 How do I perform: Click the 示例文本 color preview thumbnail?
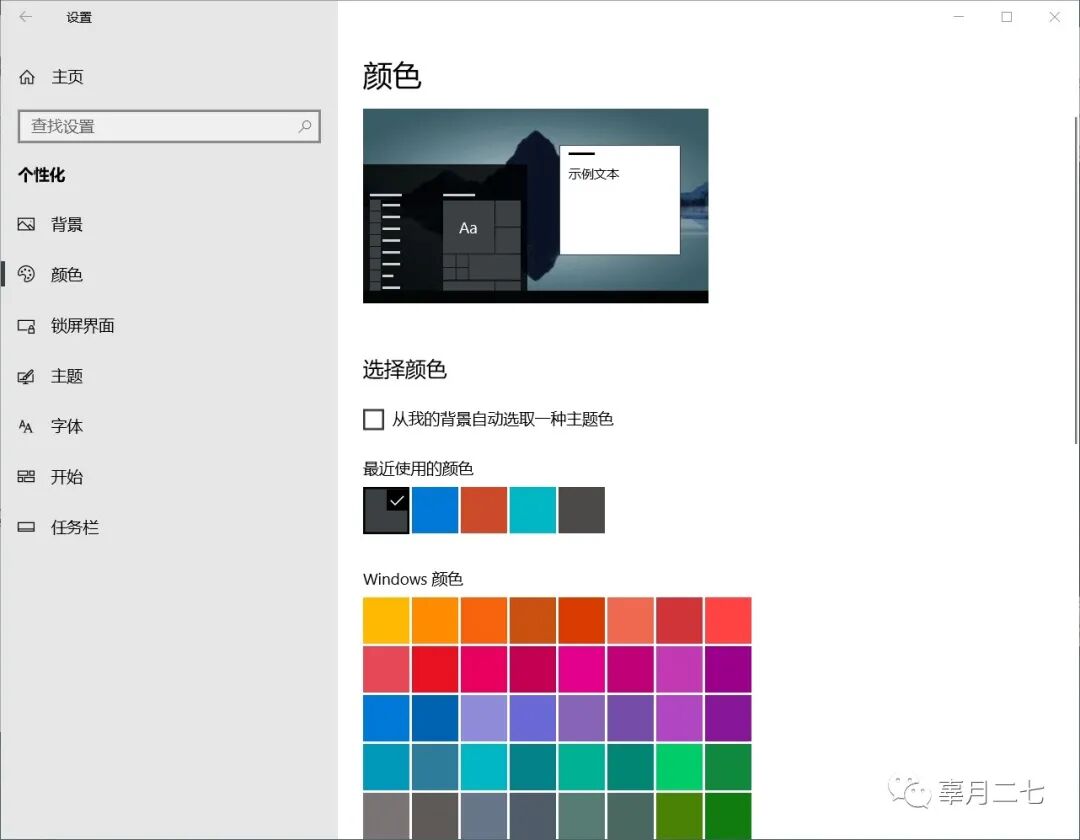point(620,200)
